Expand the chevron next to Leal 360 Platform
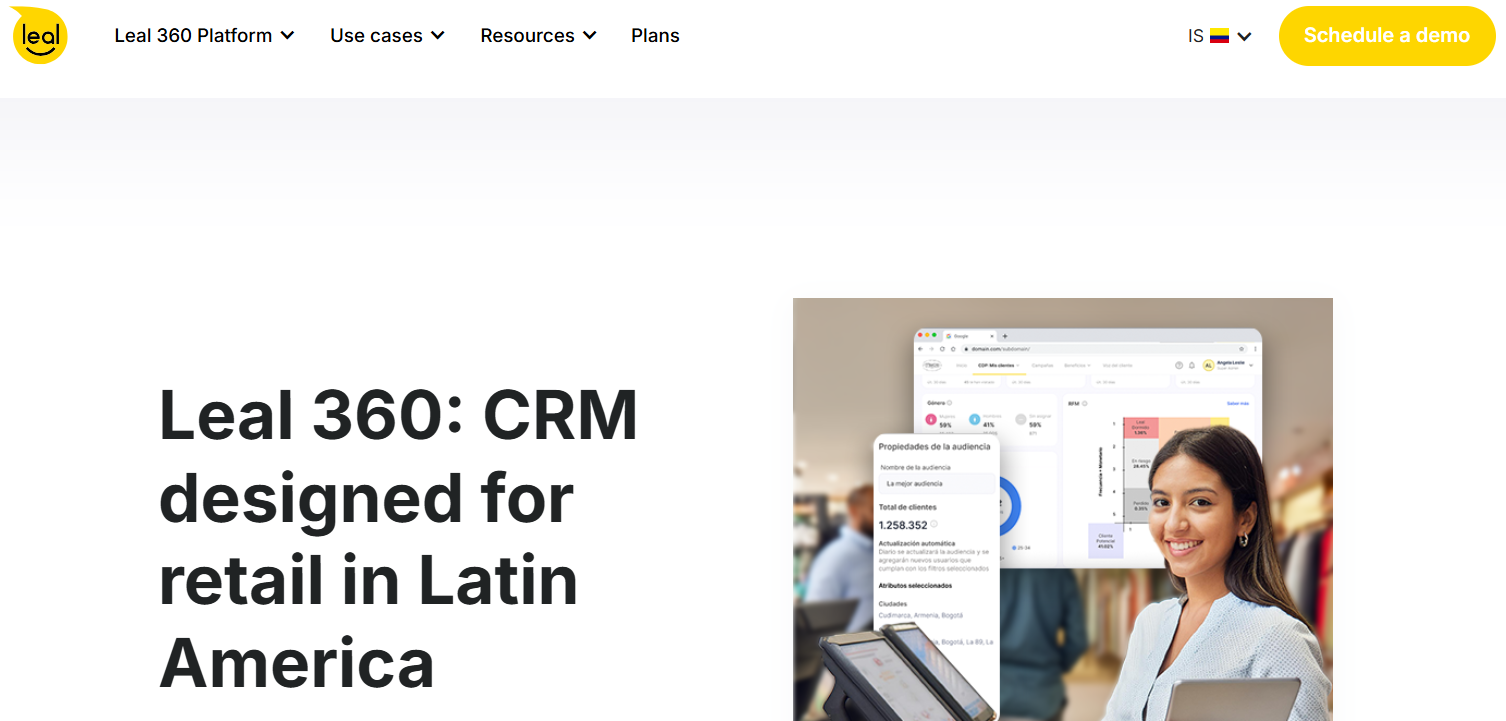This screenshot has height=721, width=1506. click(288, 36)
